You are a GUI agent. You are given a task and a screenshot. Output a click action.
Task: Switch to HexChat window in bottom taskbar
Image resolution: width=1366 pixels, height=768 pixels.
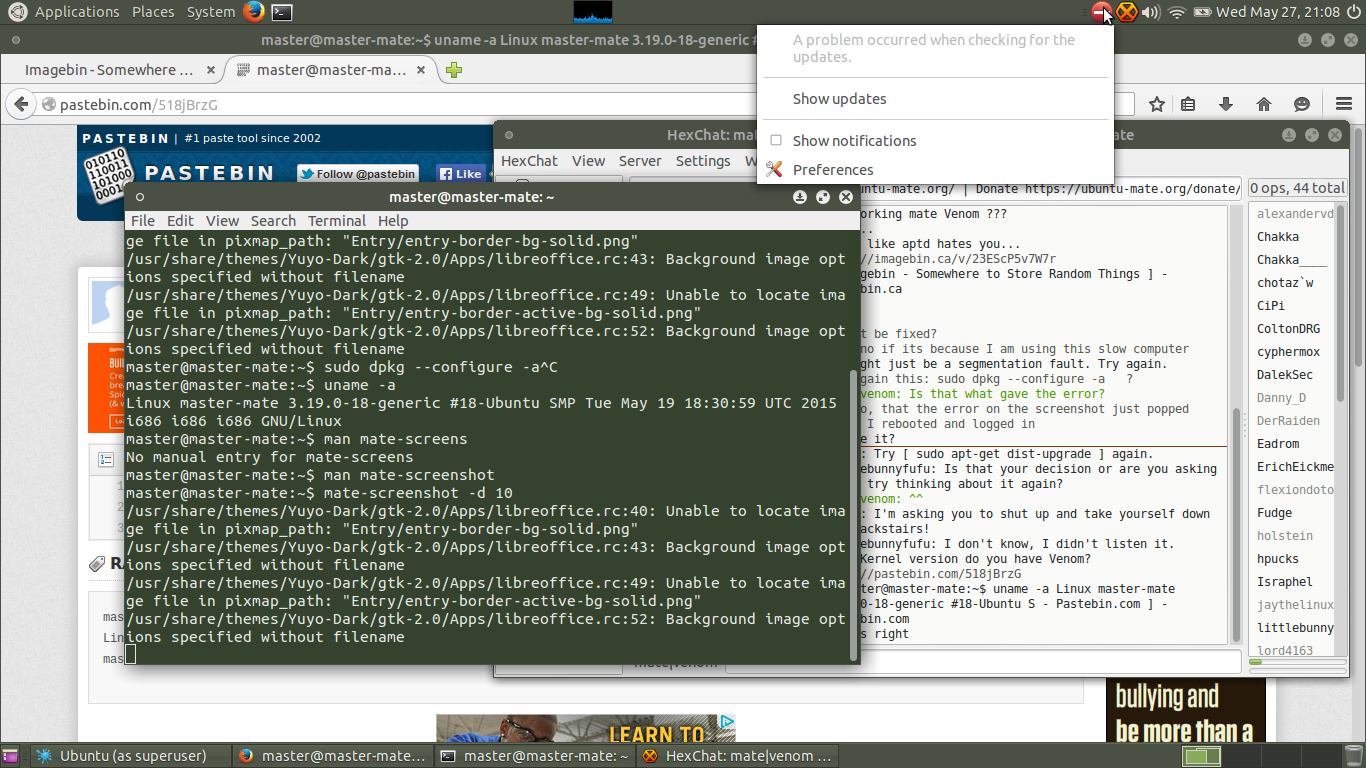point(737,756)
